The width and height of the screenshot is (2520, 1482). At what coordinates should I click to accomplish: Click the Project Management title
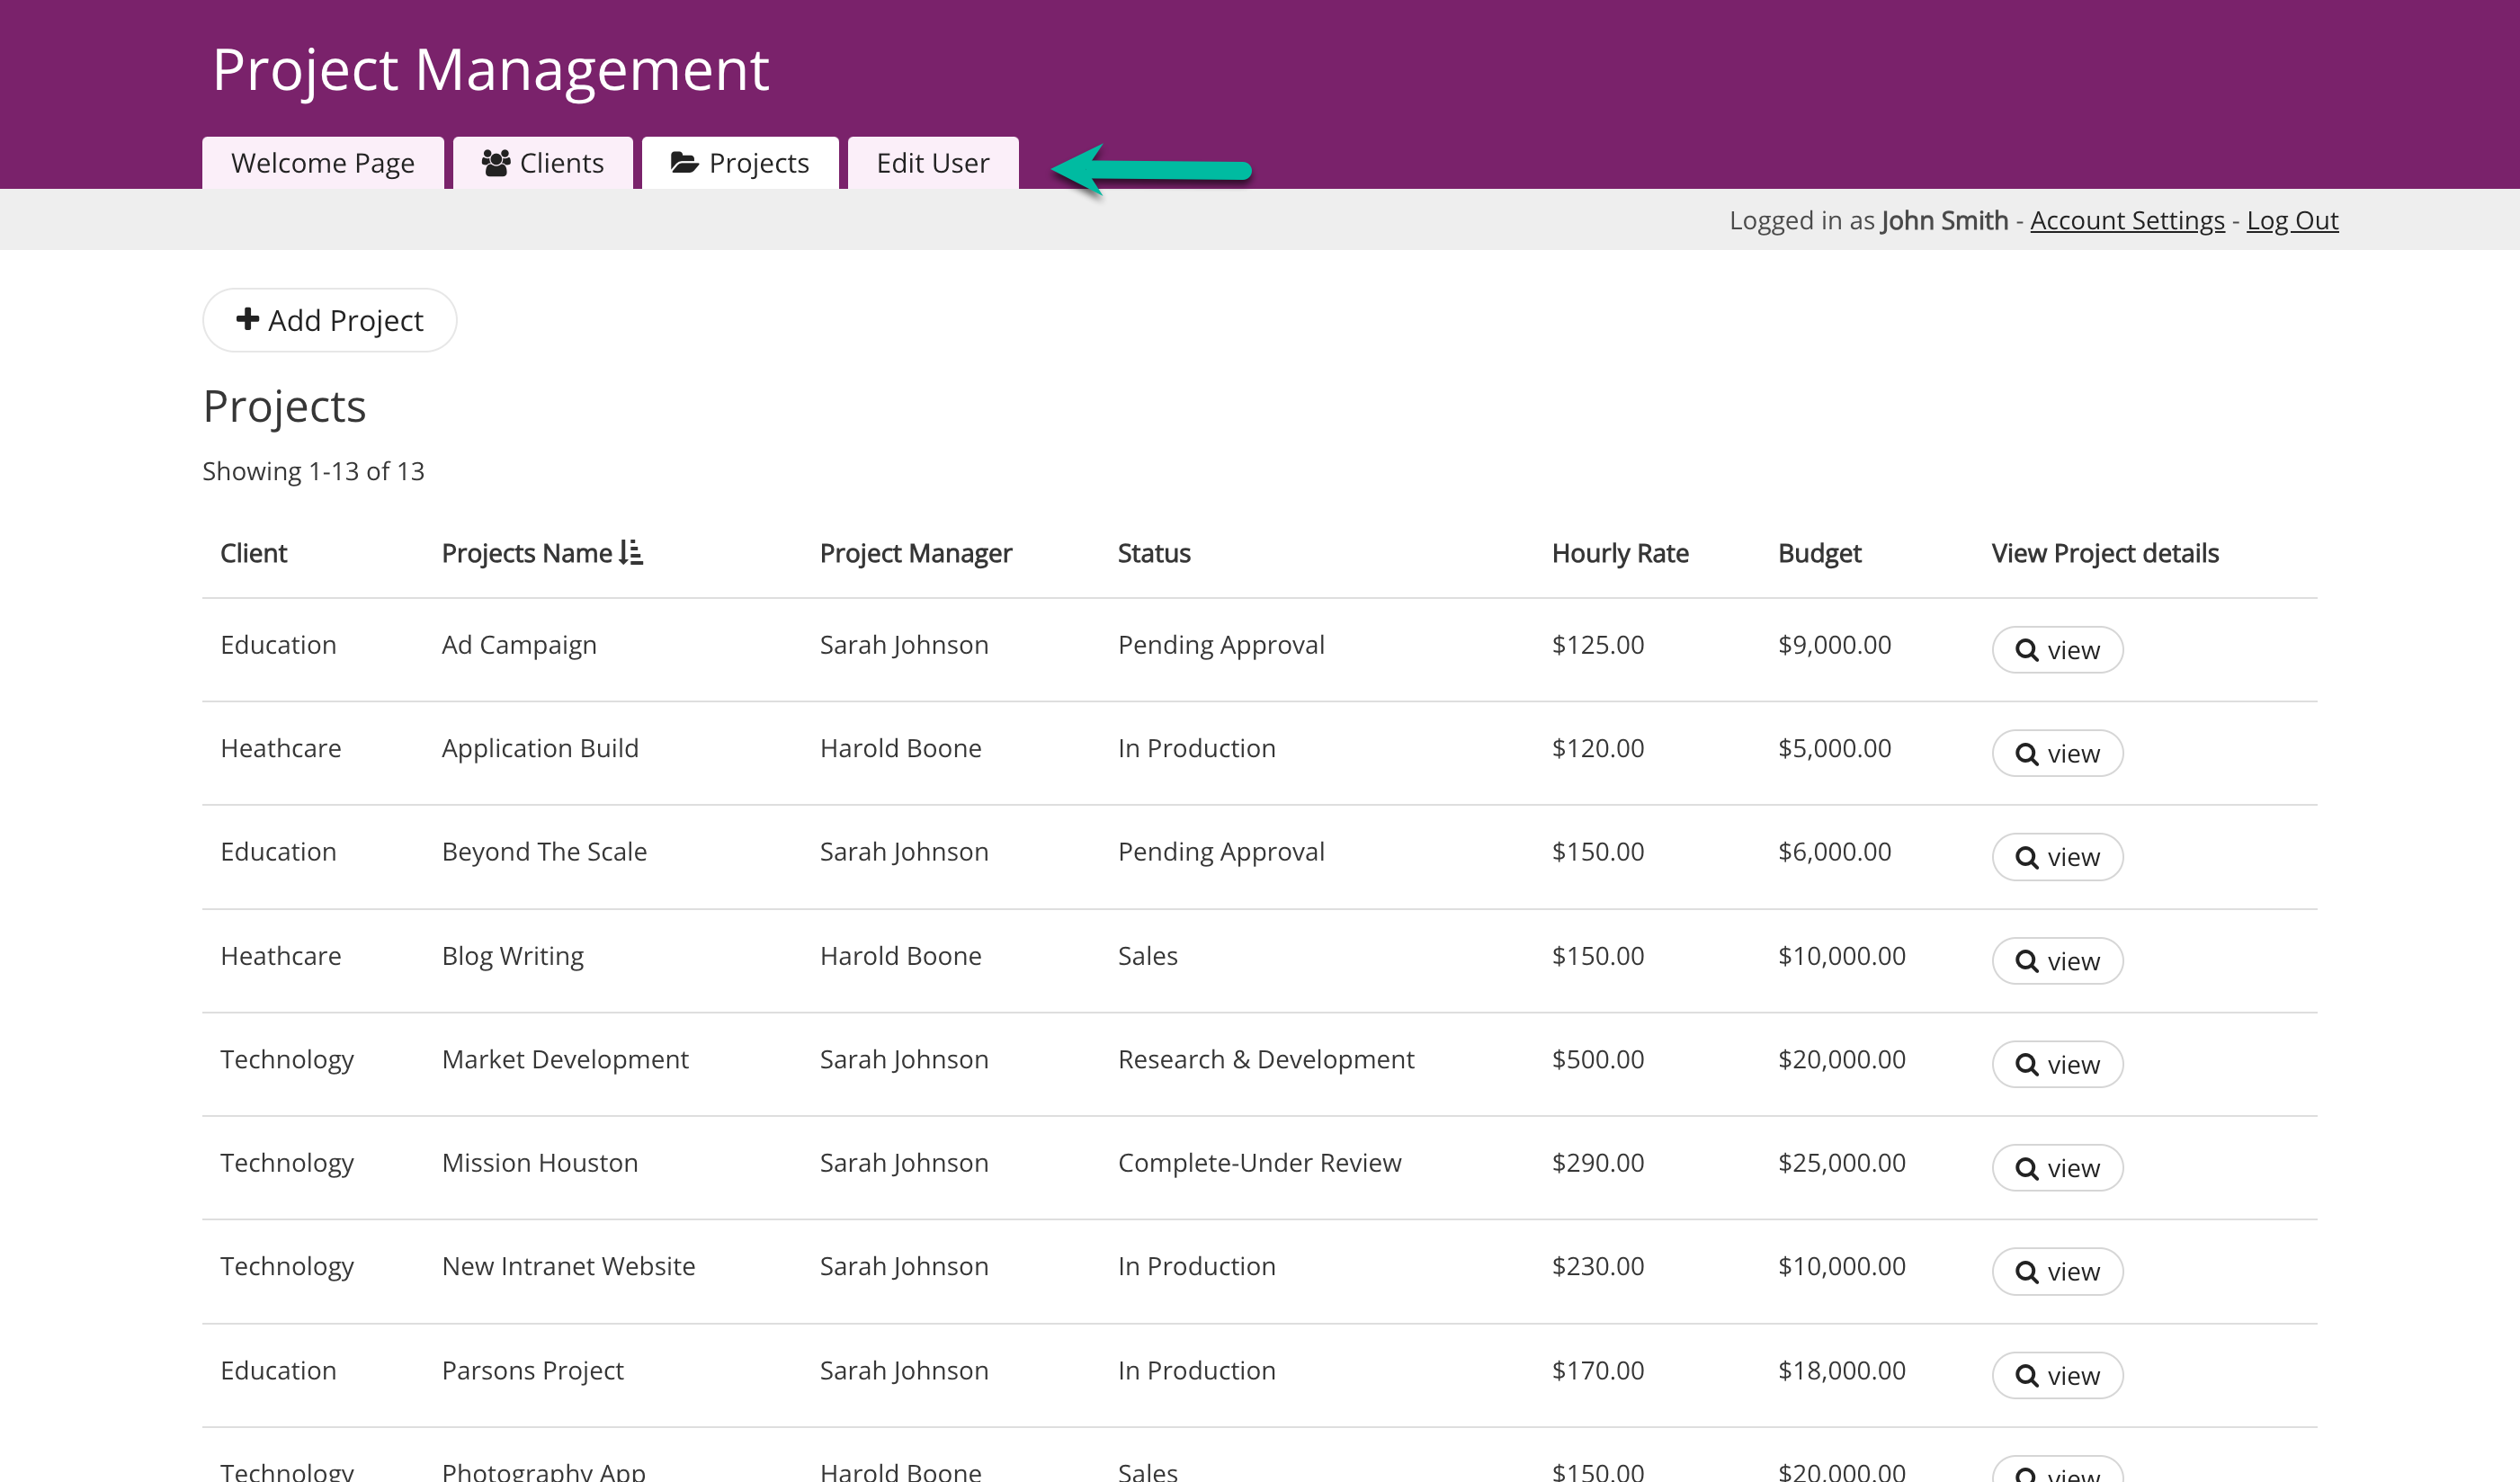[490, 70]
